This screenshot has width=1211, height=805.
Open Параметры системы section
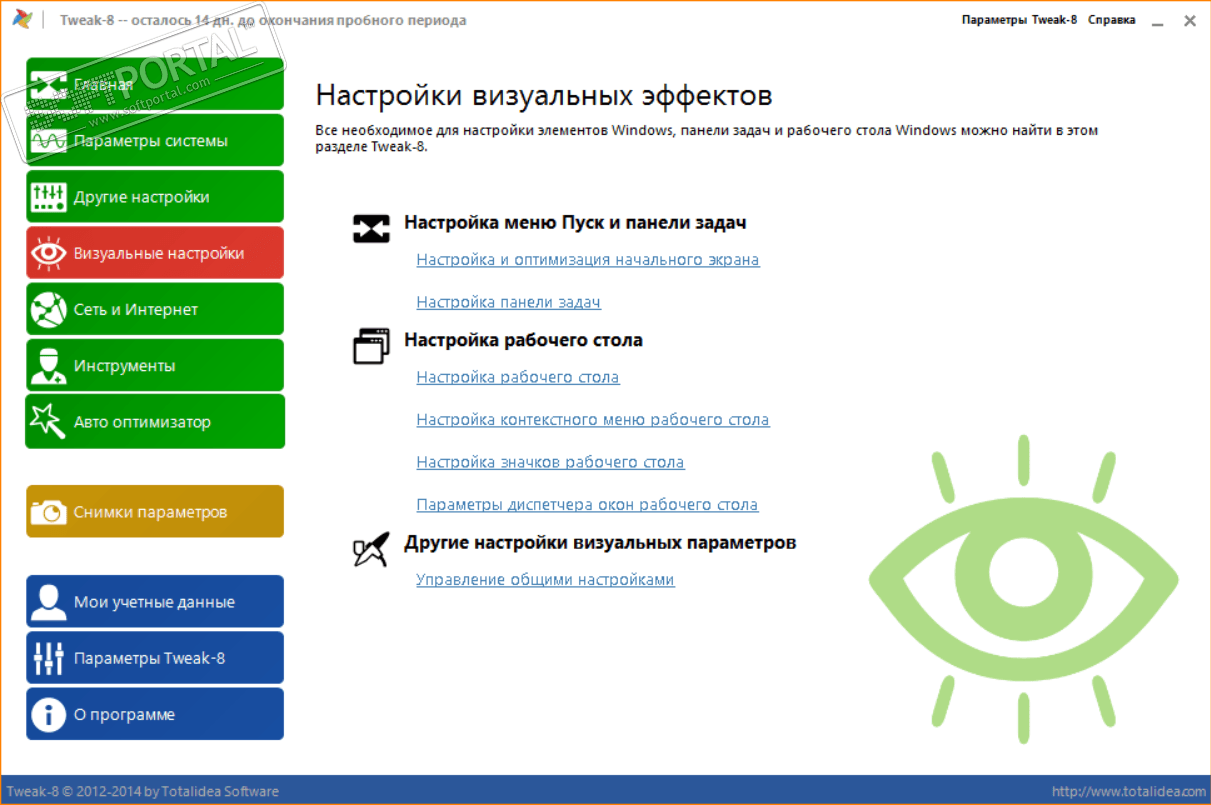[155, 140]
